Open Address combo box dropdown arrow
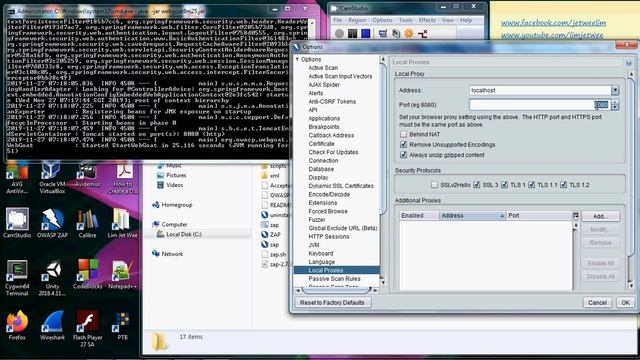 click(615, 90)
